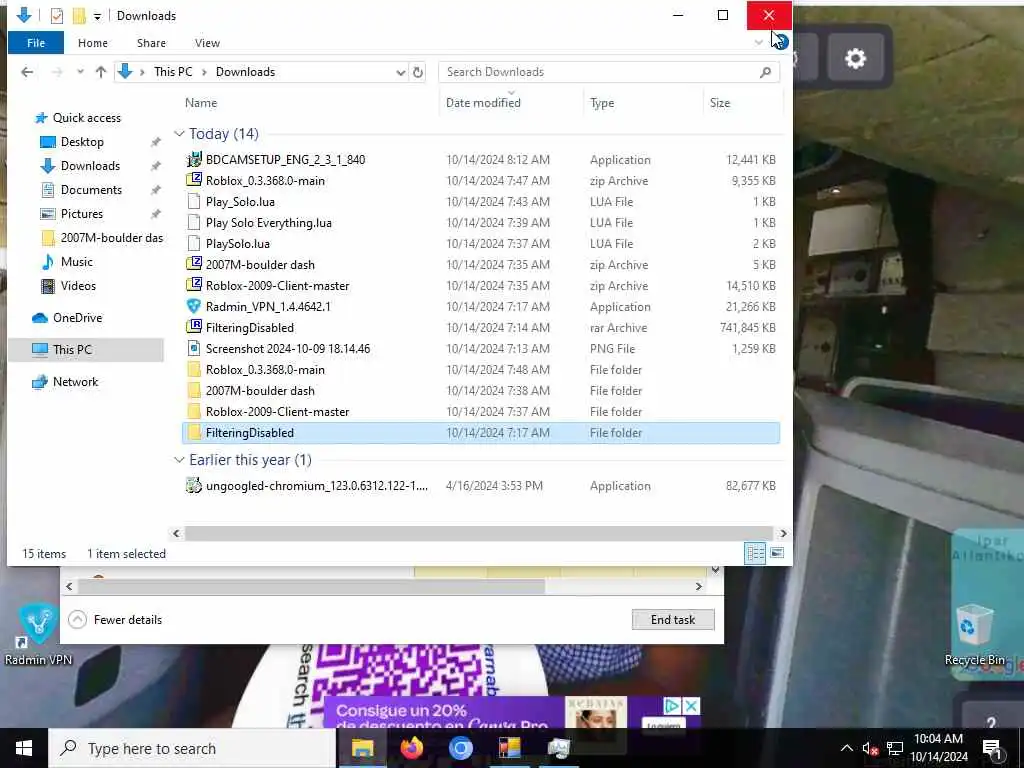The width and height of the screenshot is (1024, 768).
Task: Select the Roblox-2009-Client-master zip archive
Action: 278,285
